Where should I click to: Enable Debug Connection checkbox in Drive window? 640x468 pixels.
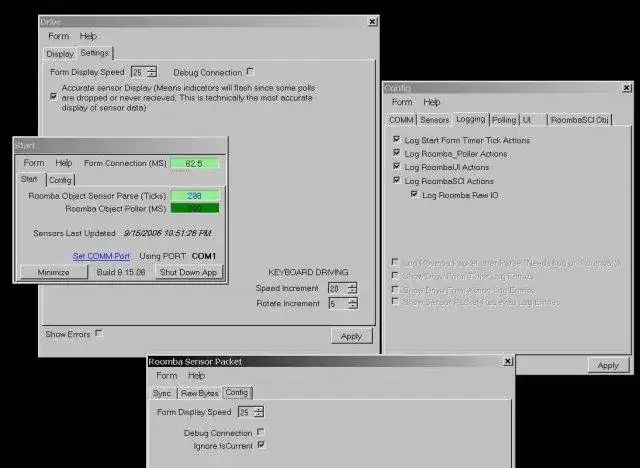[250, 71]
